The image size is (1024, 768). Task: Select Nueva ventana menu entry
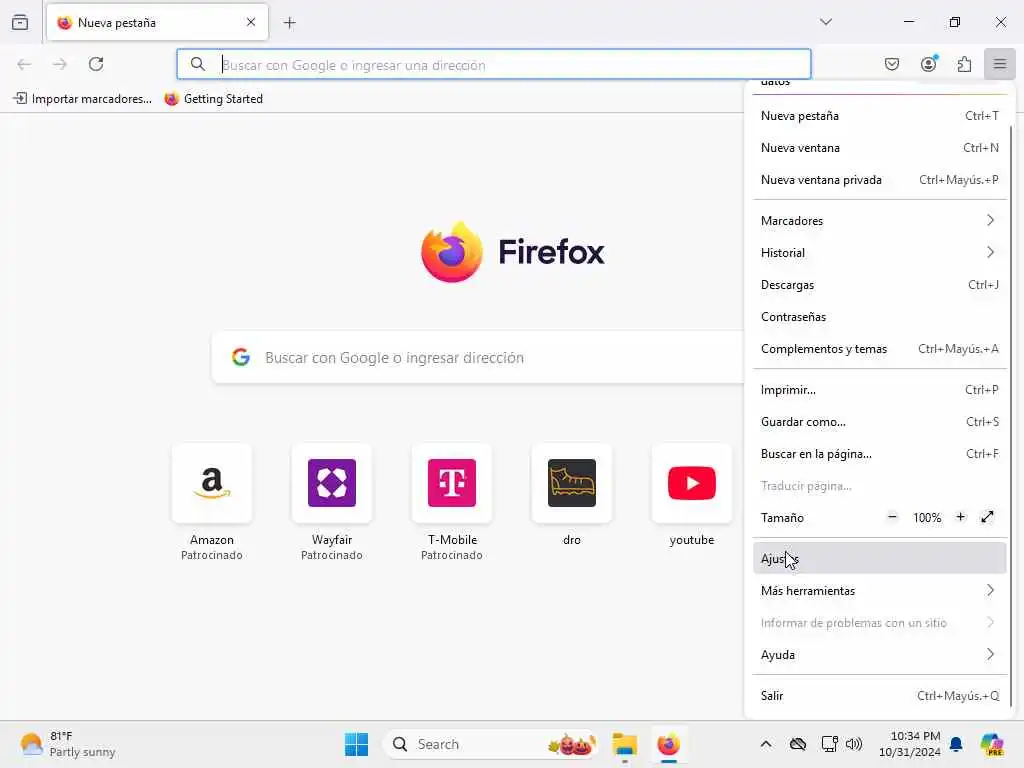tap(879, 148)
